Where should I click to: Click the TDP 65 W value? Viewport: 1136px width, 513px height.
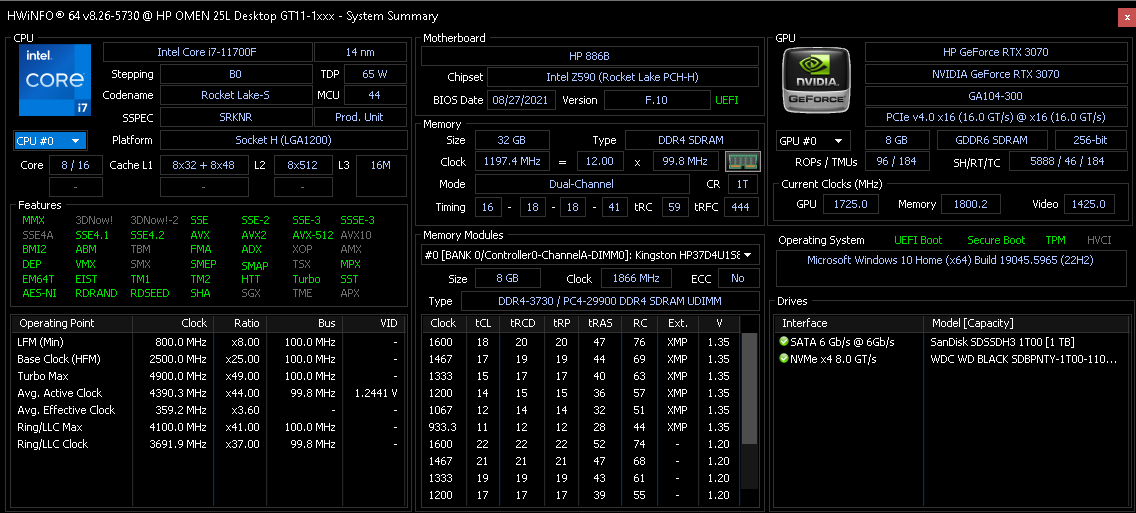(x=375, y=74)
